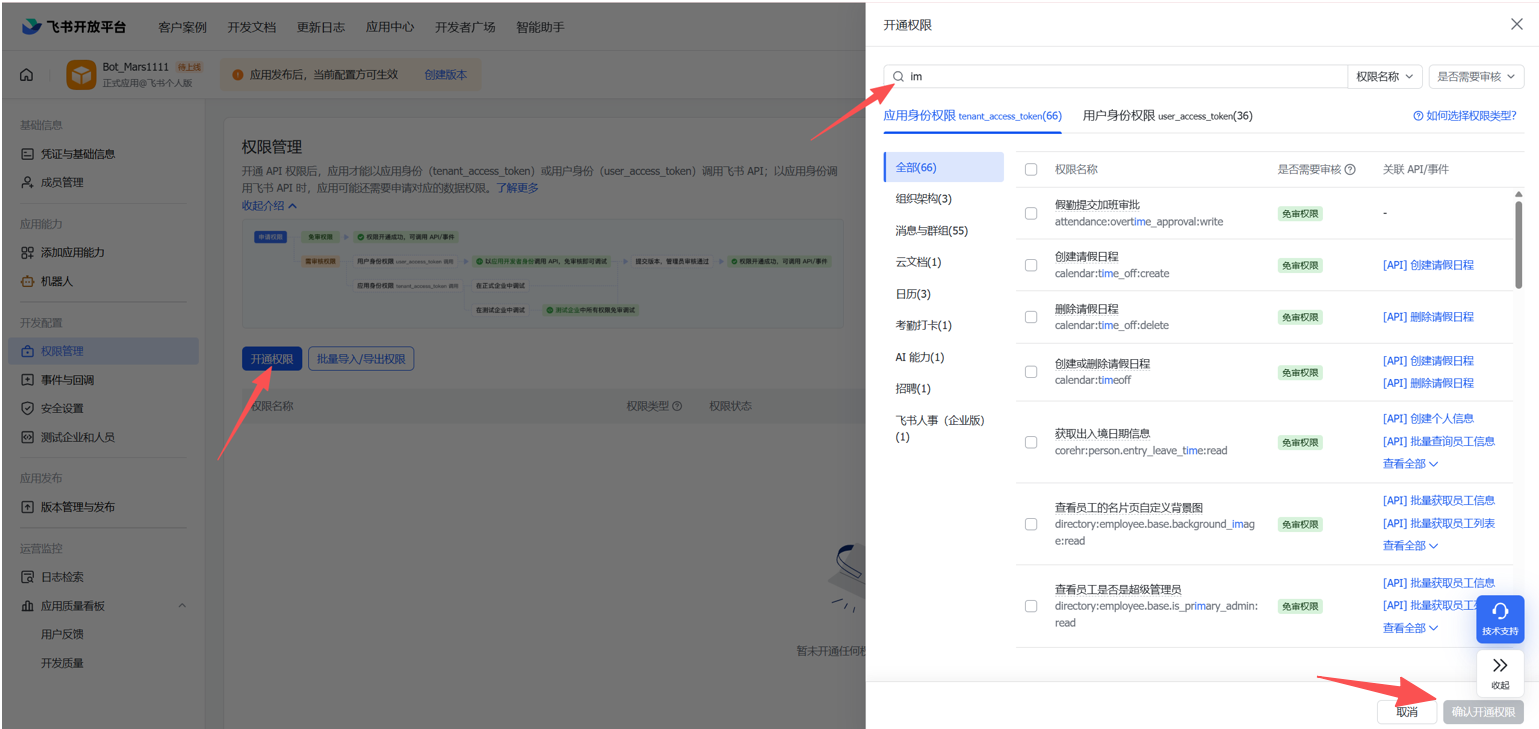Image resolution: width=1539 pixels, height=729 pixels.
Task: Click the test enterprise and personnel icon
Action: 27,437
